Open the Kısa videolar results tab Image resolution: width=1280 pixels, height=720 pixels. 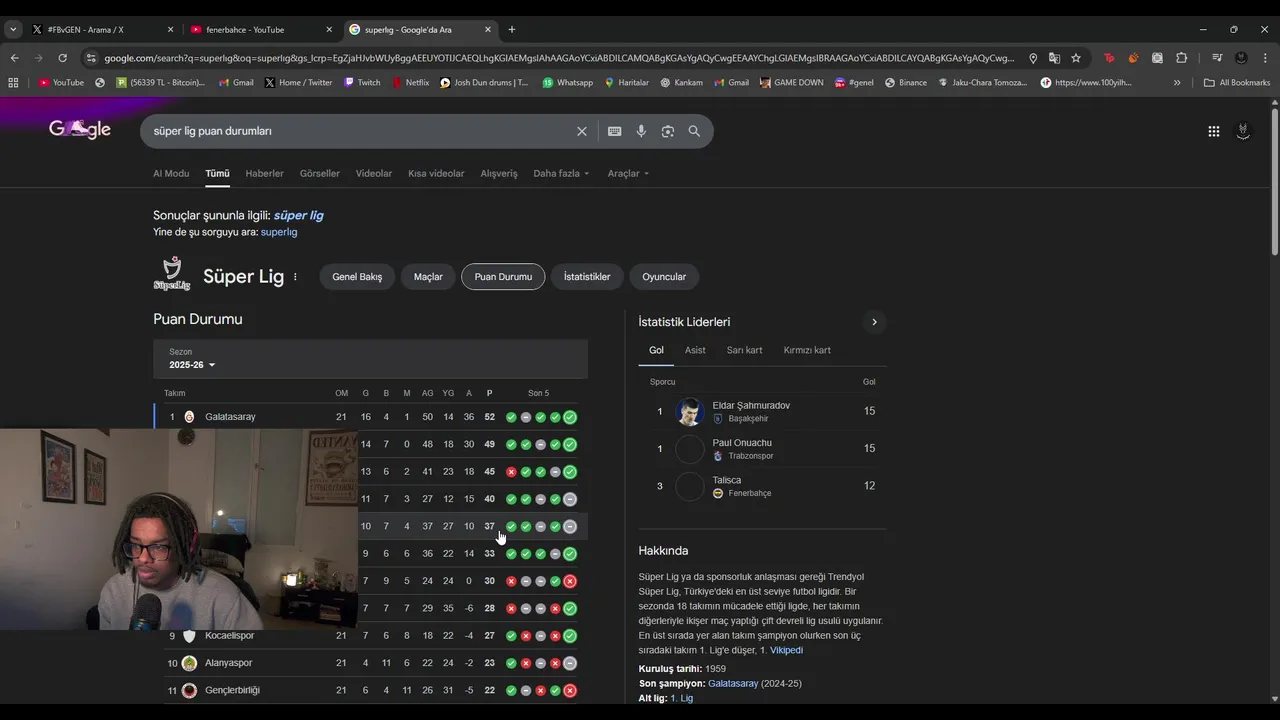[436, 173]
